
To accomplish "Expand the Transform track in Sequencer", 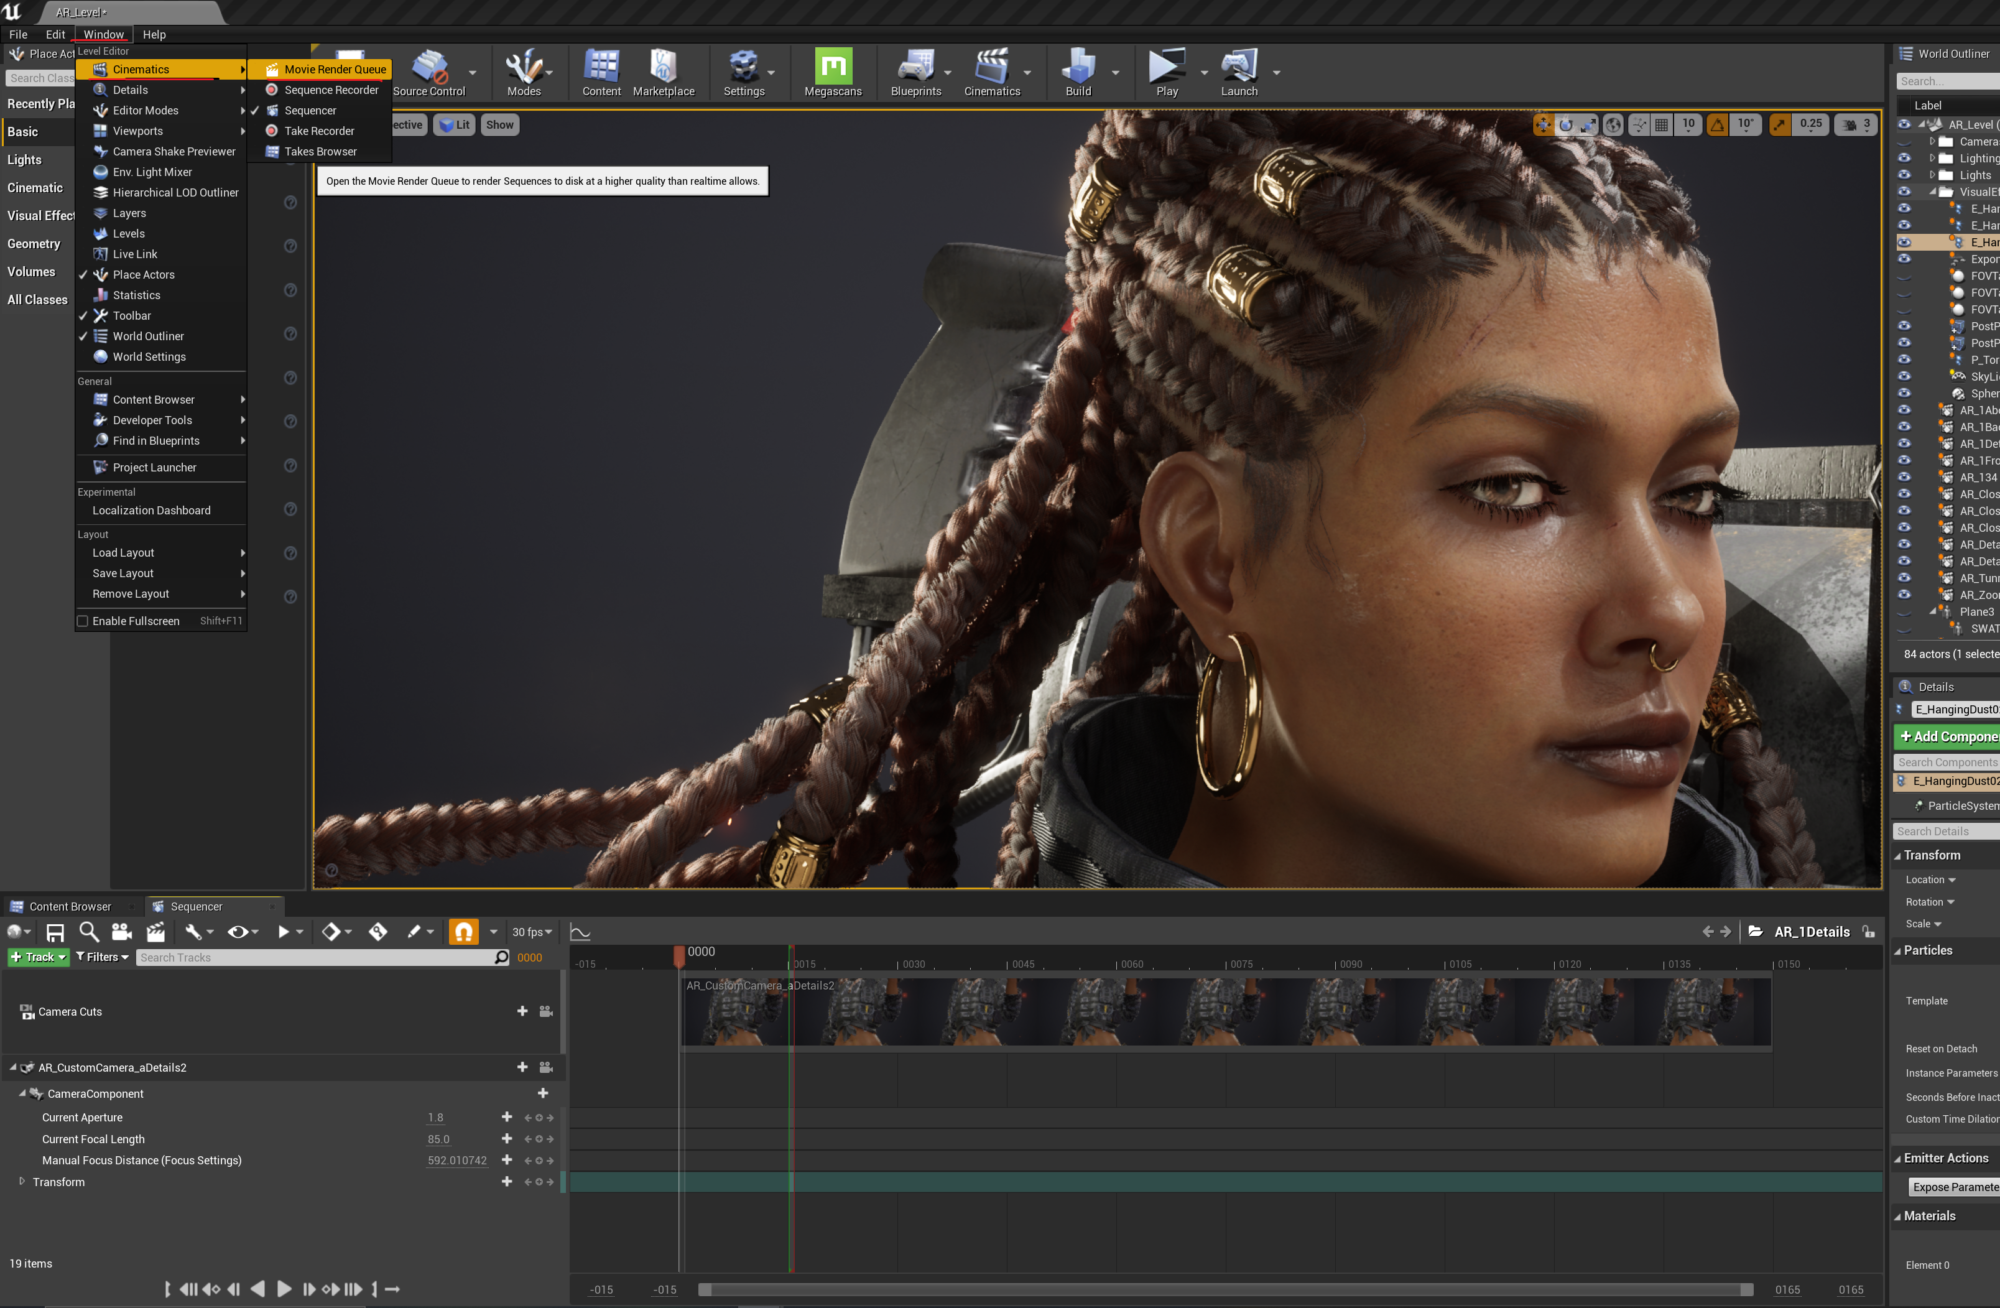I will [22, 1181].
